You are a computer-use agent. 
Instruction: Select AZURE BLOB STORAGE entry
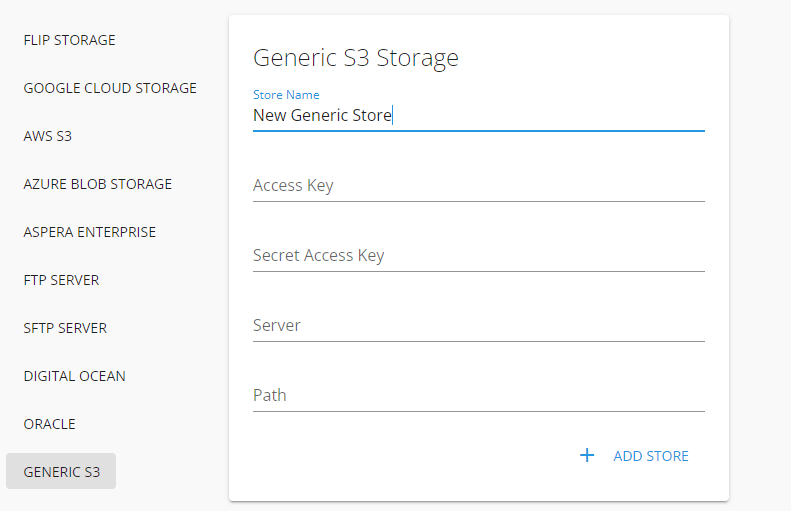point(98,184)
